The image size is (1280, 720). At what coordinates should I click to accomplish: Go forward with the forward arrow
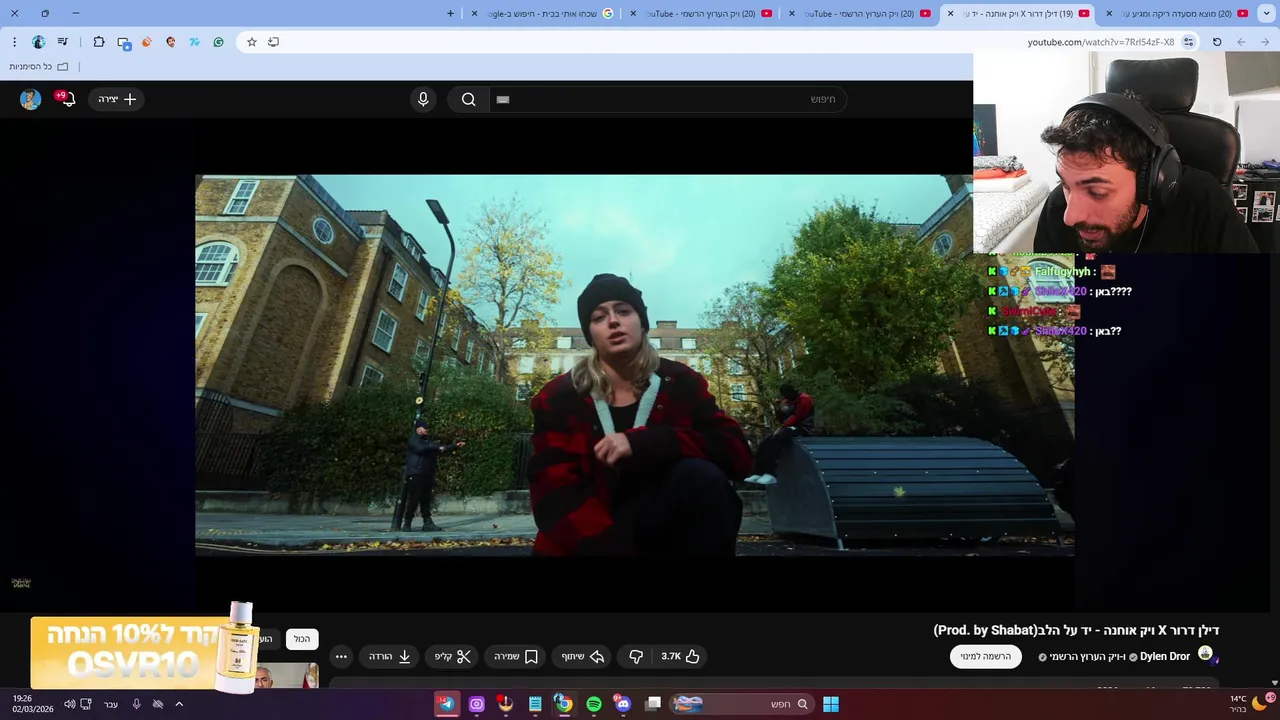1265,42
